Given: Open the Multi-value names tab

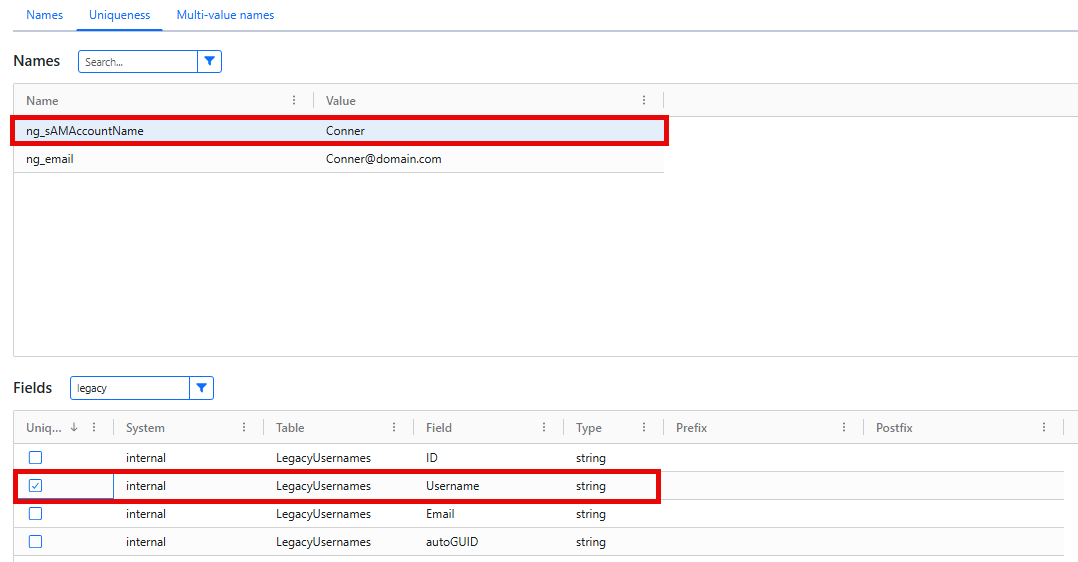Looking at the screenshot, I should pos(226,14).
